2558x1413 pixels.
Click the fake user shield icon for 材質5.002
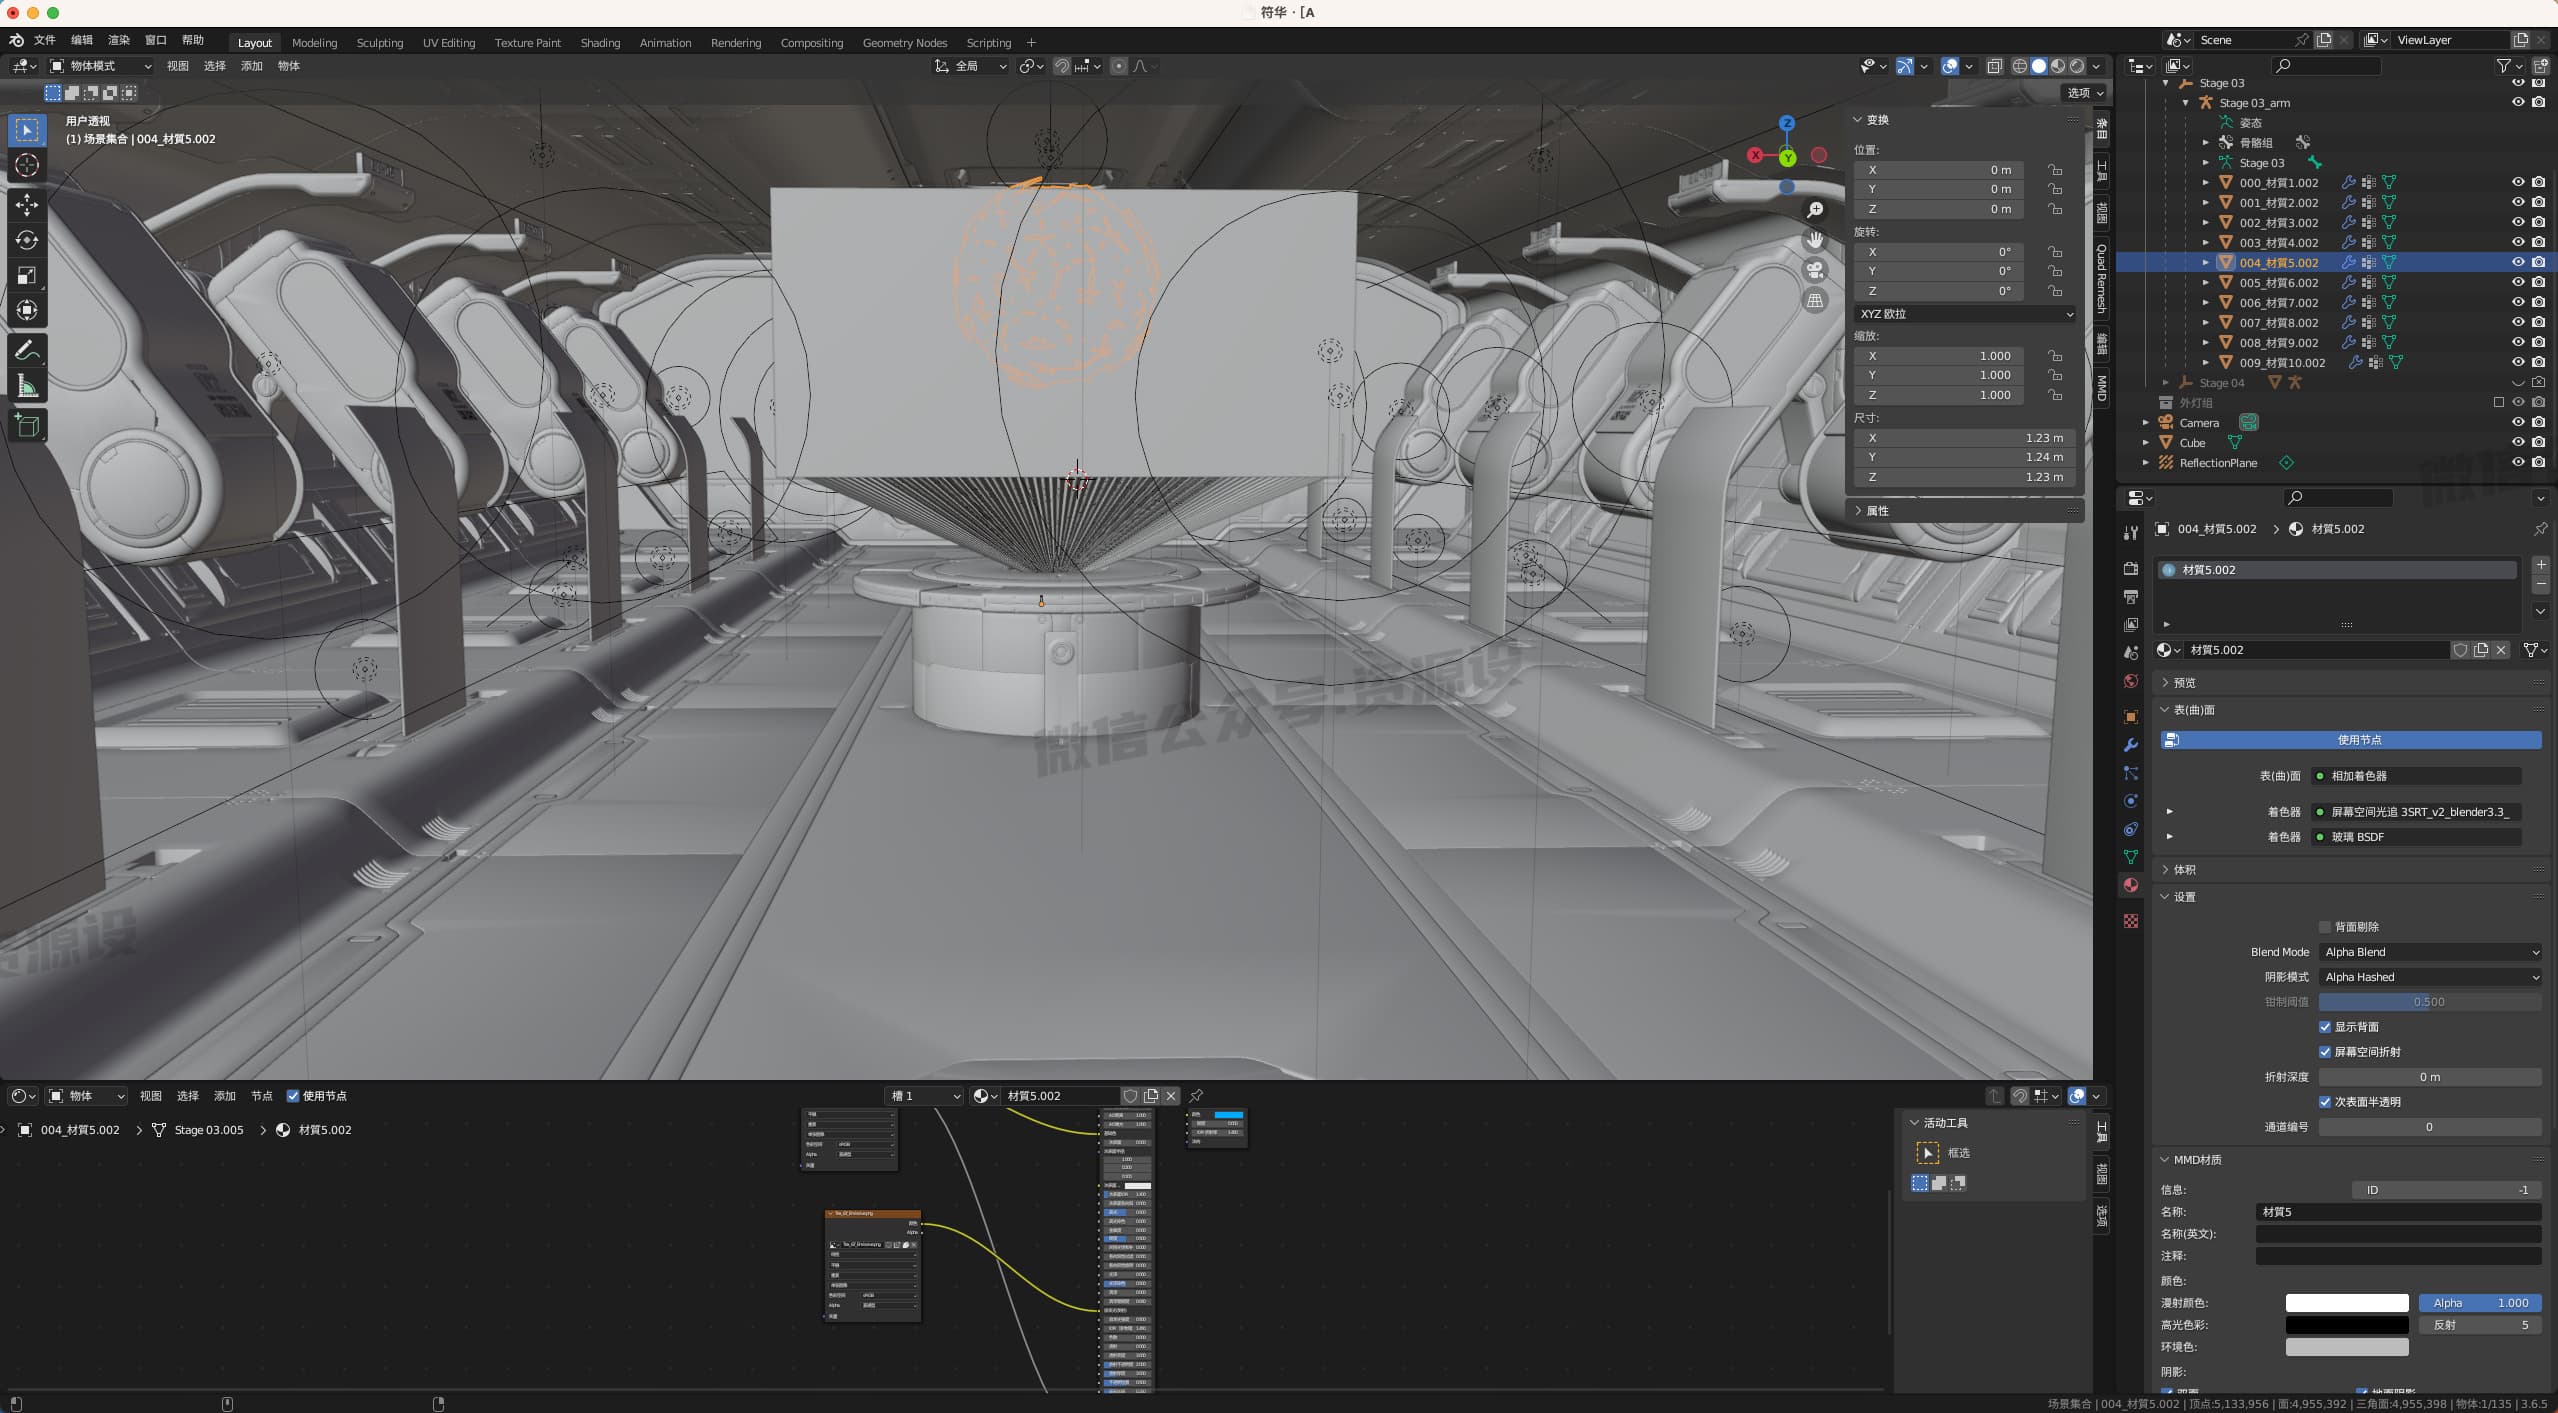pyautogui.click(x=2460, y=650)
